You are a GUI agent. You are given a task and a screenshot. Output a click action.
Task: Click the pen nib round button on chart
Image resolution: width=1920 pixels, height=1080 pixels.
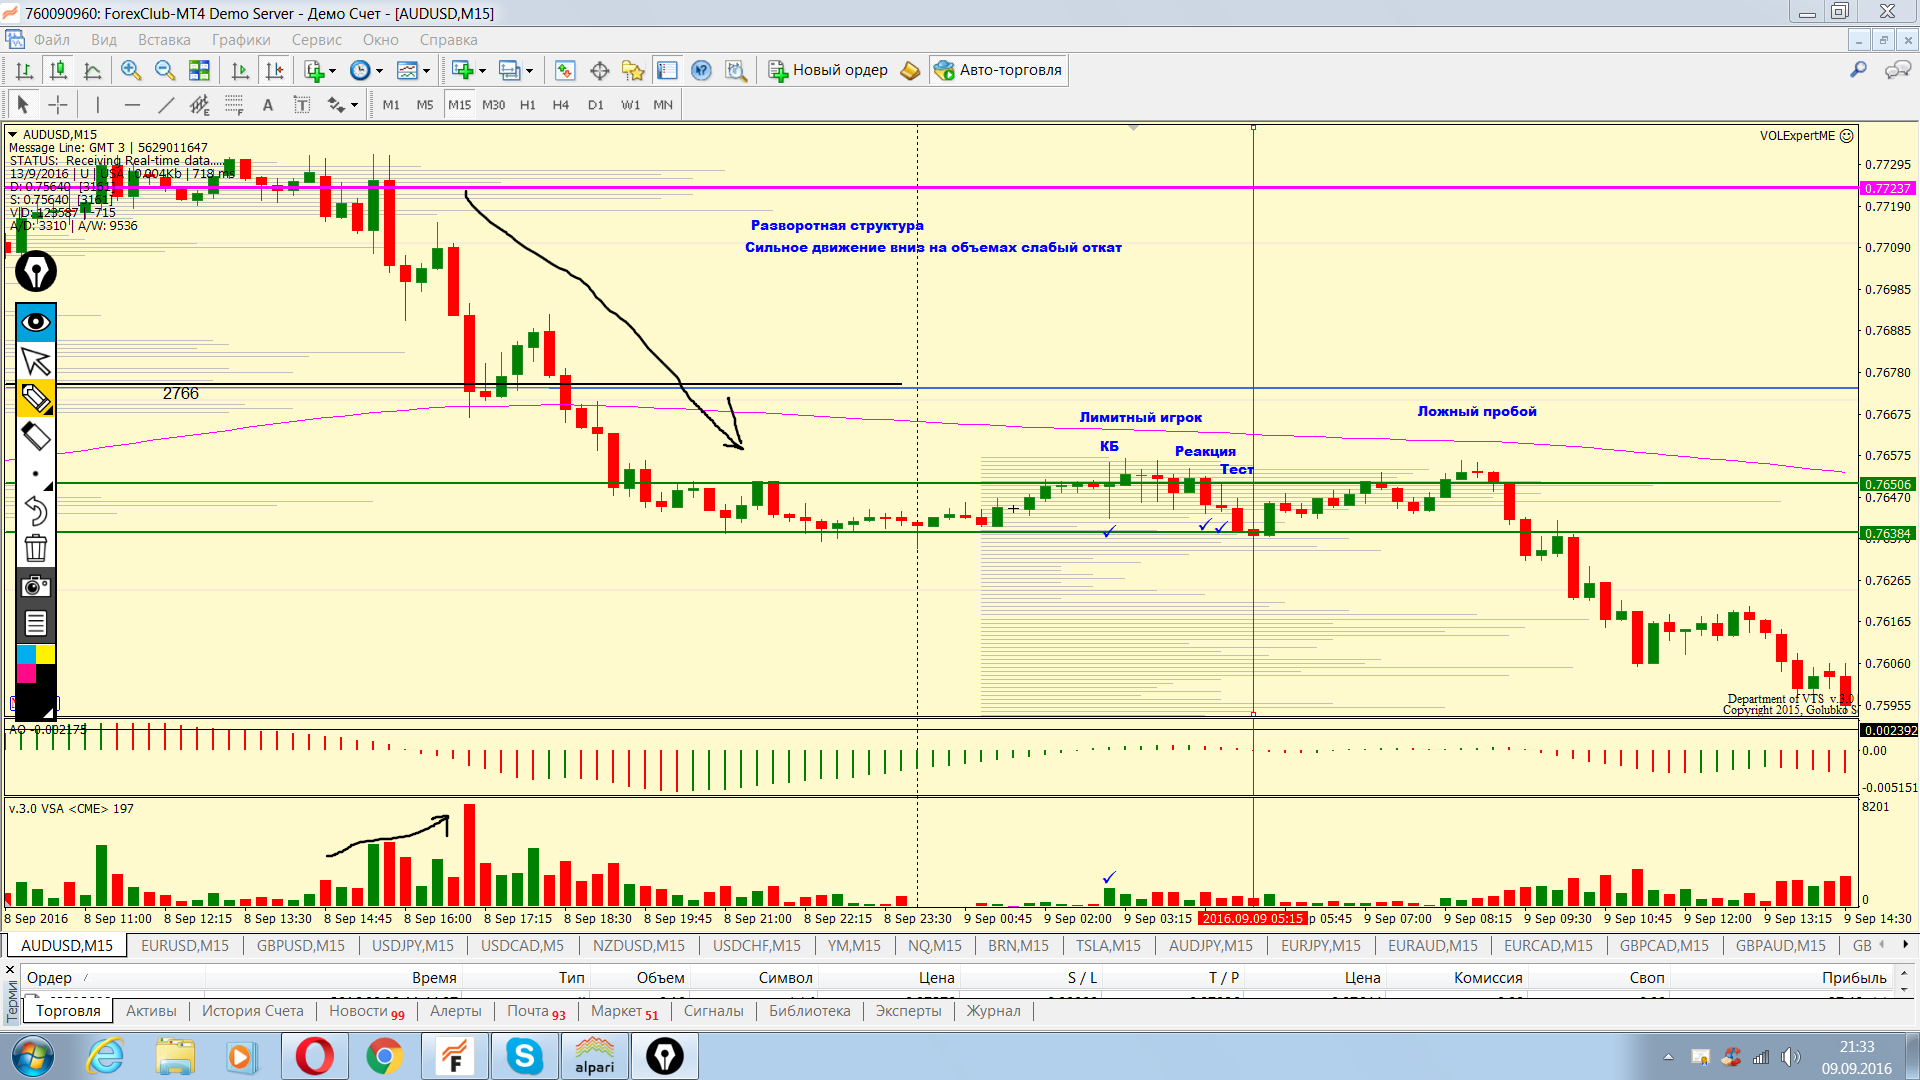point(36,271)
